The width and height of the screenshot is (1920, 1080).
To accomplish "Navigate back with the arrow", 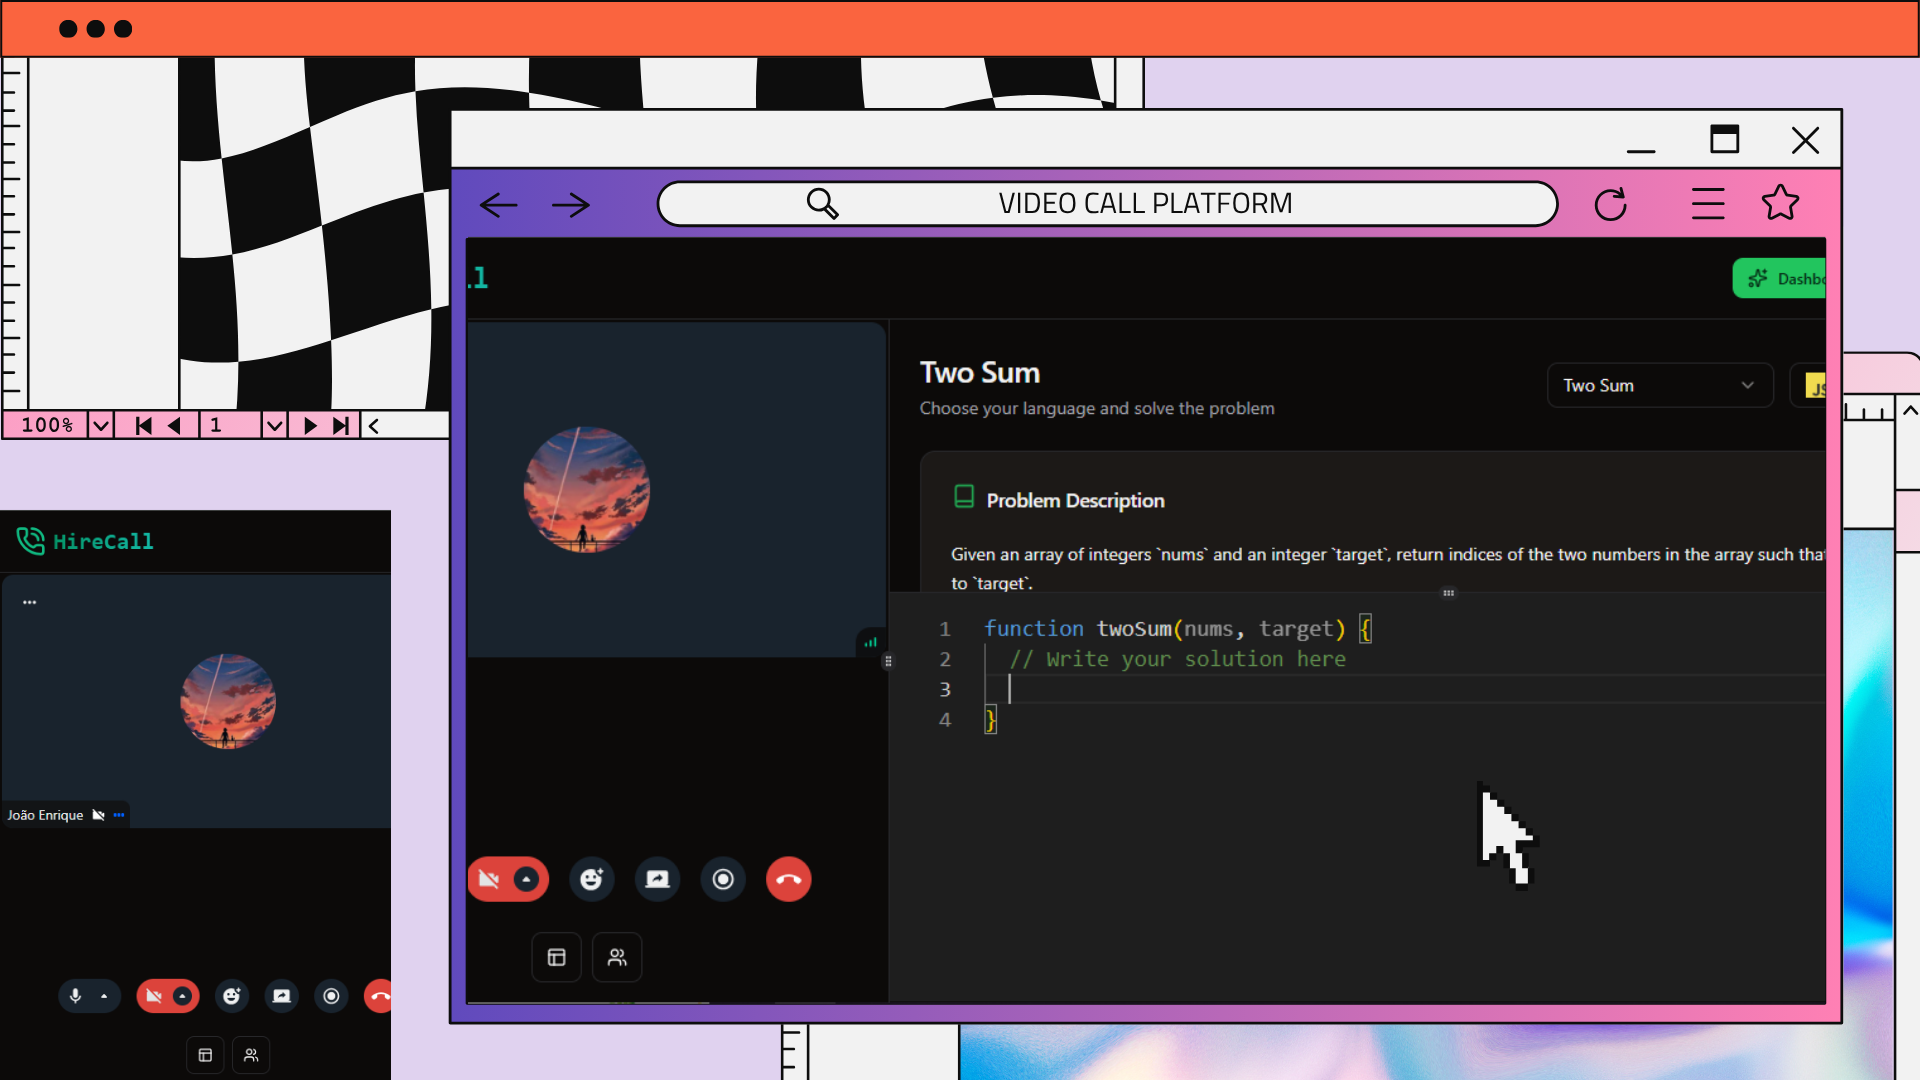I will (498, 204).
